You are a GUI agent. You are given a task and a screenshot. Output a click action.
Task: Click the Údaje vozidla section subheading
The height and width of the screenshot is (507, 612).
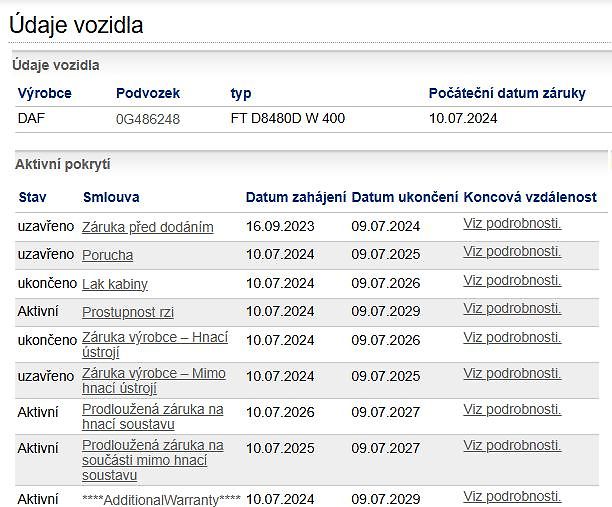tap(56, 65)
